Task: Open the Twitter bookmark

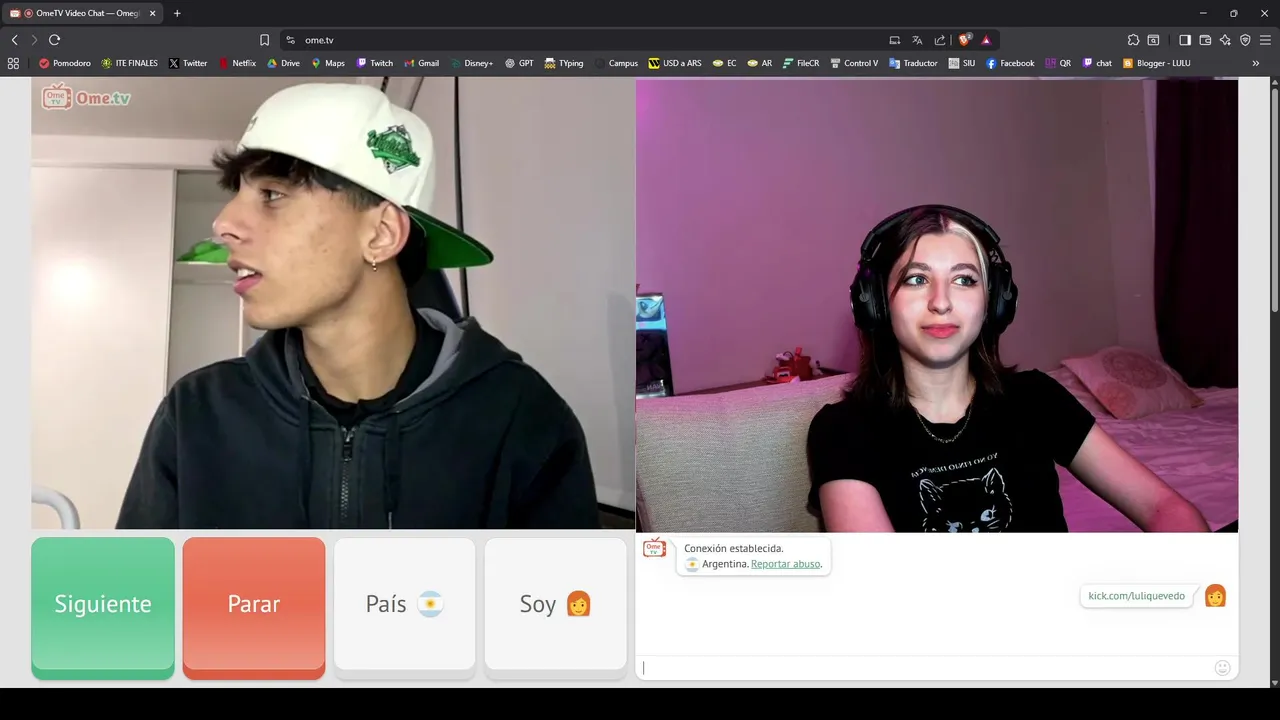Action: click(x=188, y=63)
